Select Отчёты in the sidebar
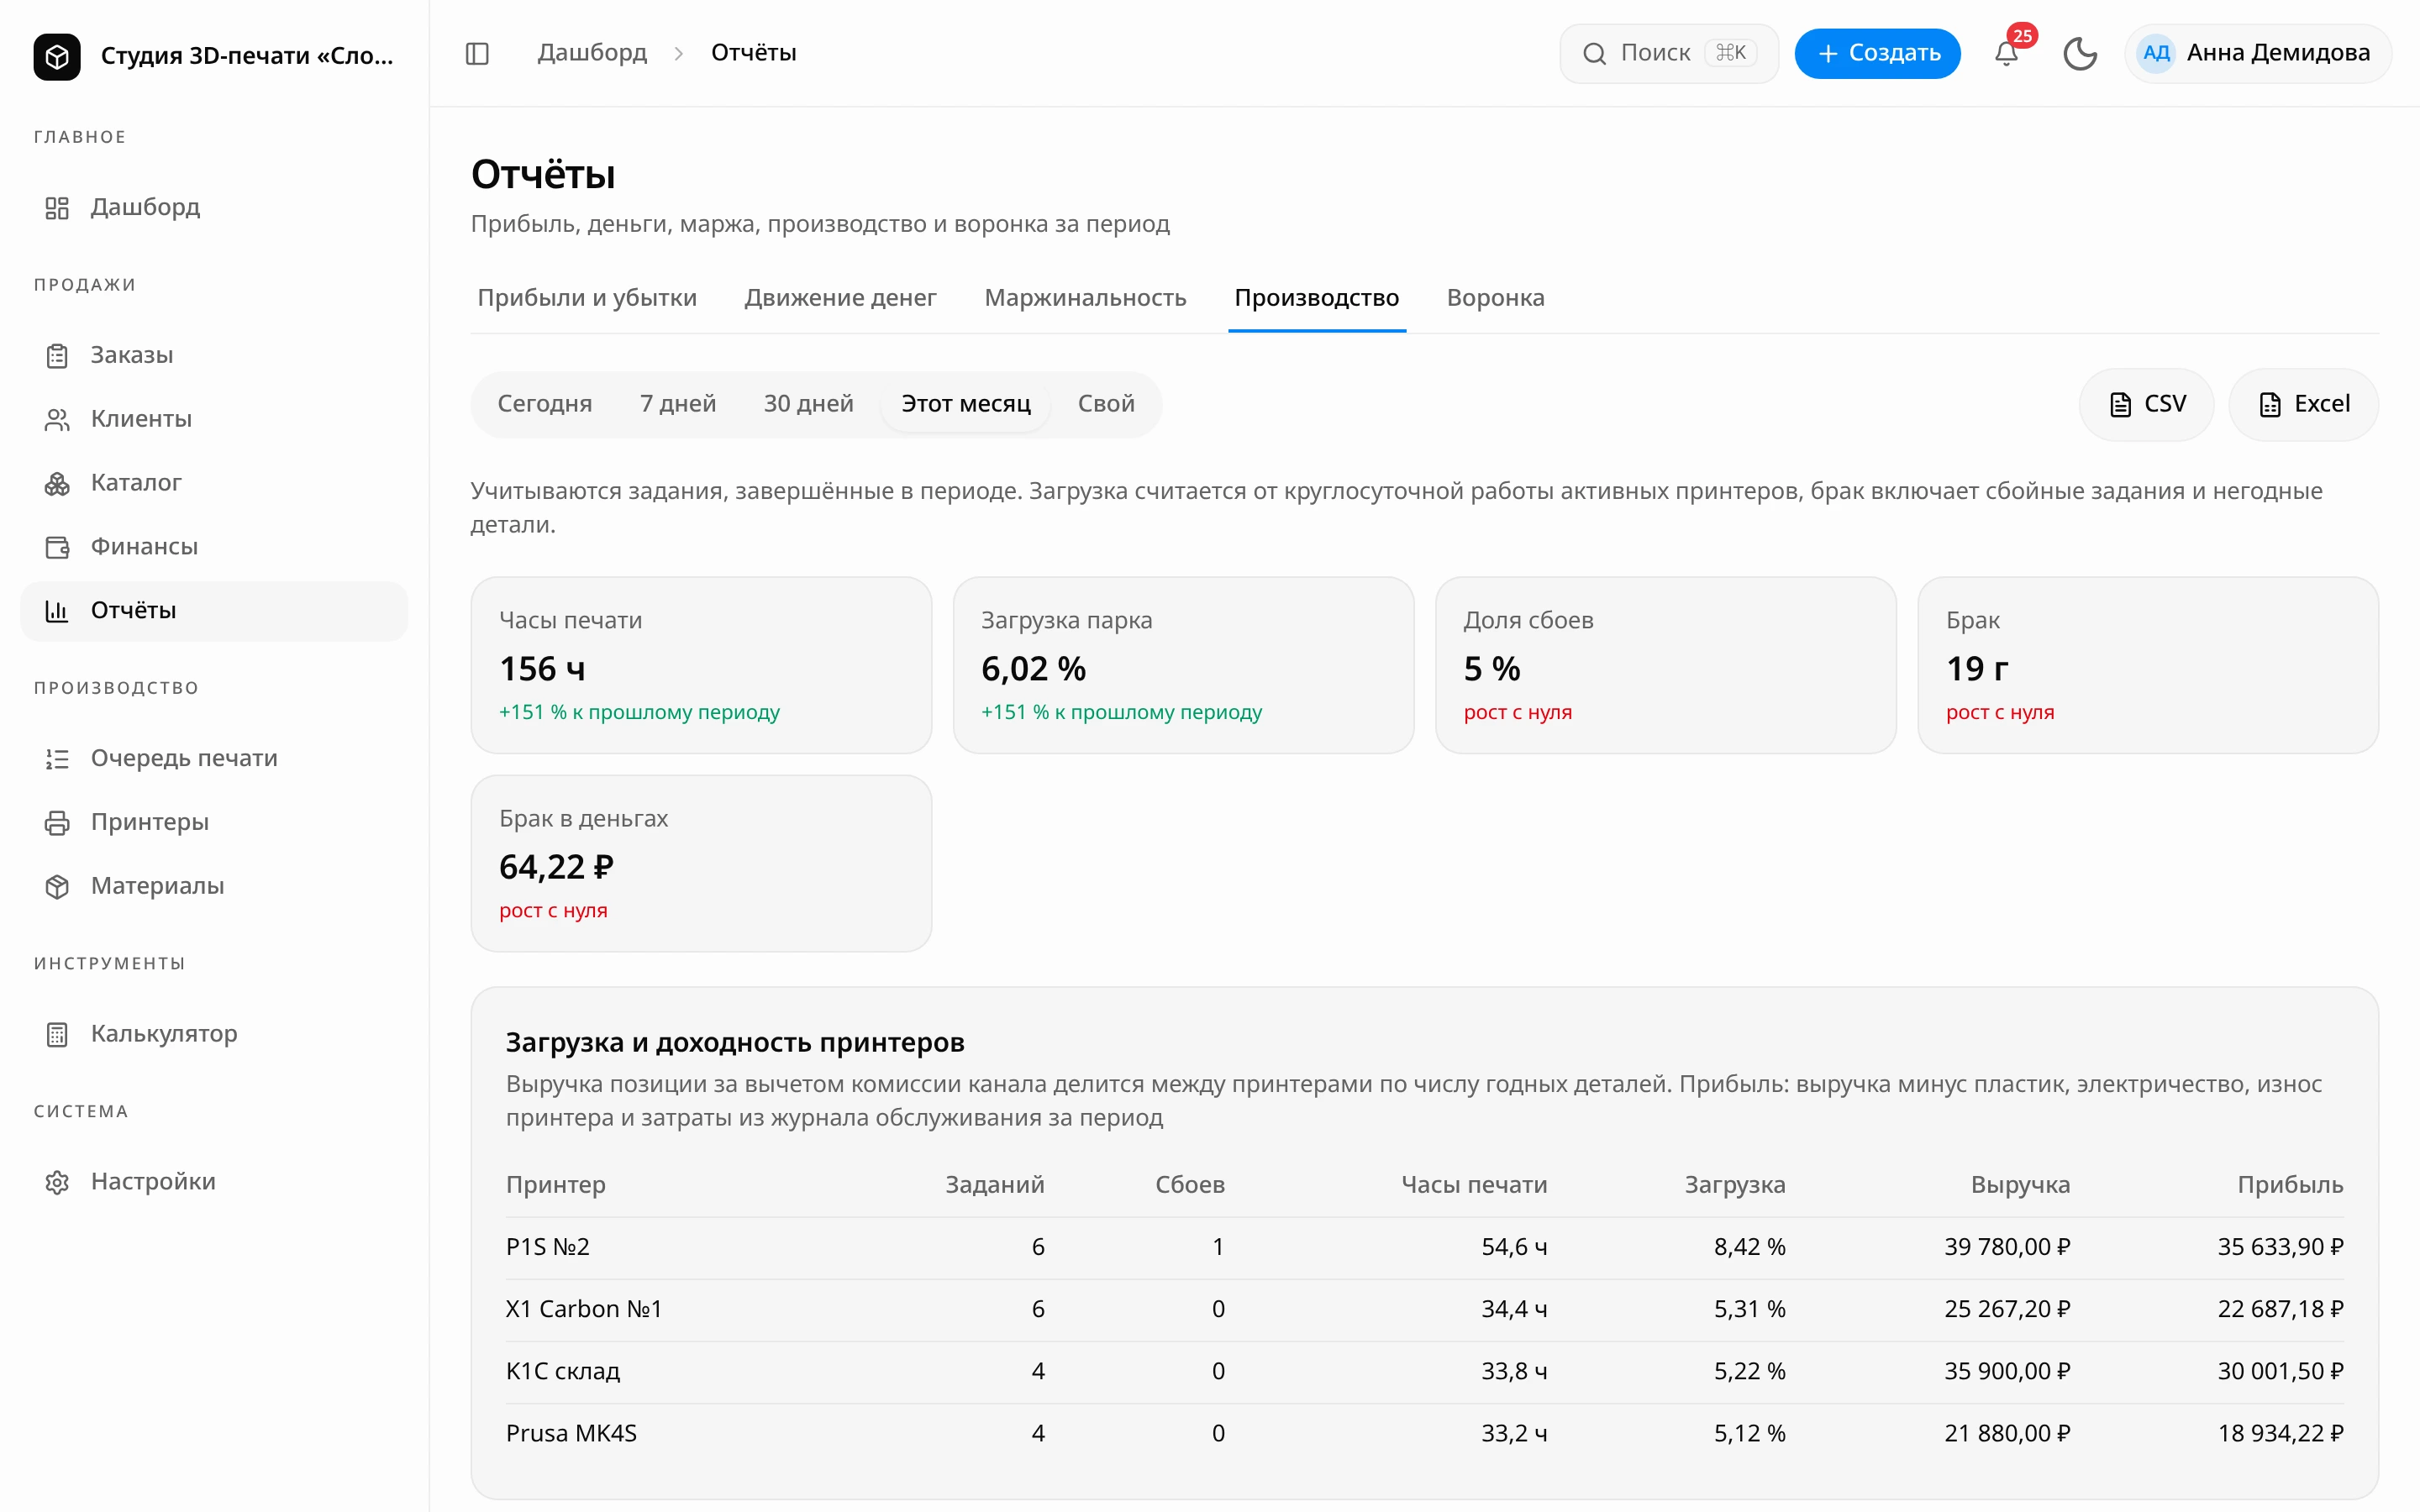The image size is (2420, 1512). coord(214,611)
